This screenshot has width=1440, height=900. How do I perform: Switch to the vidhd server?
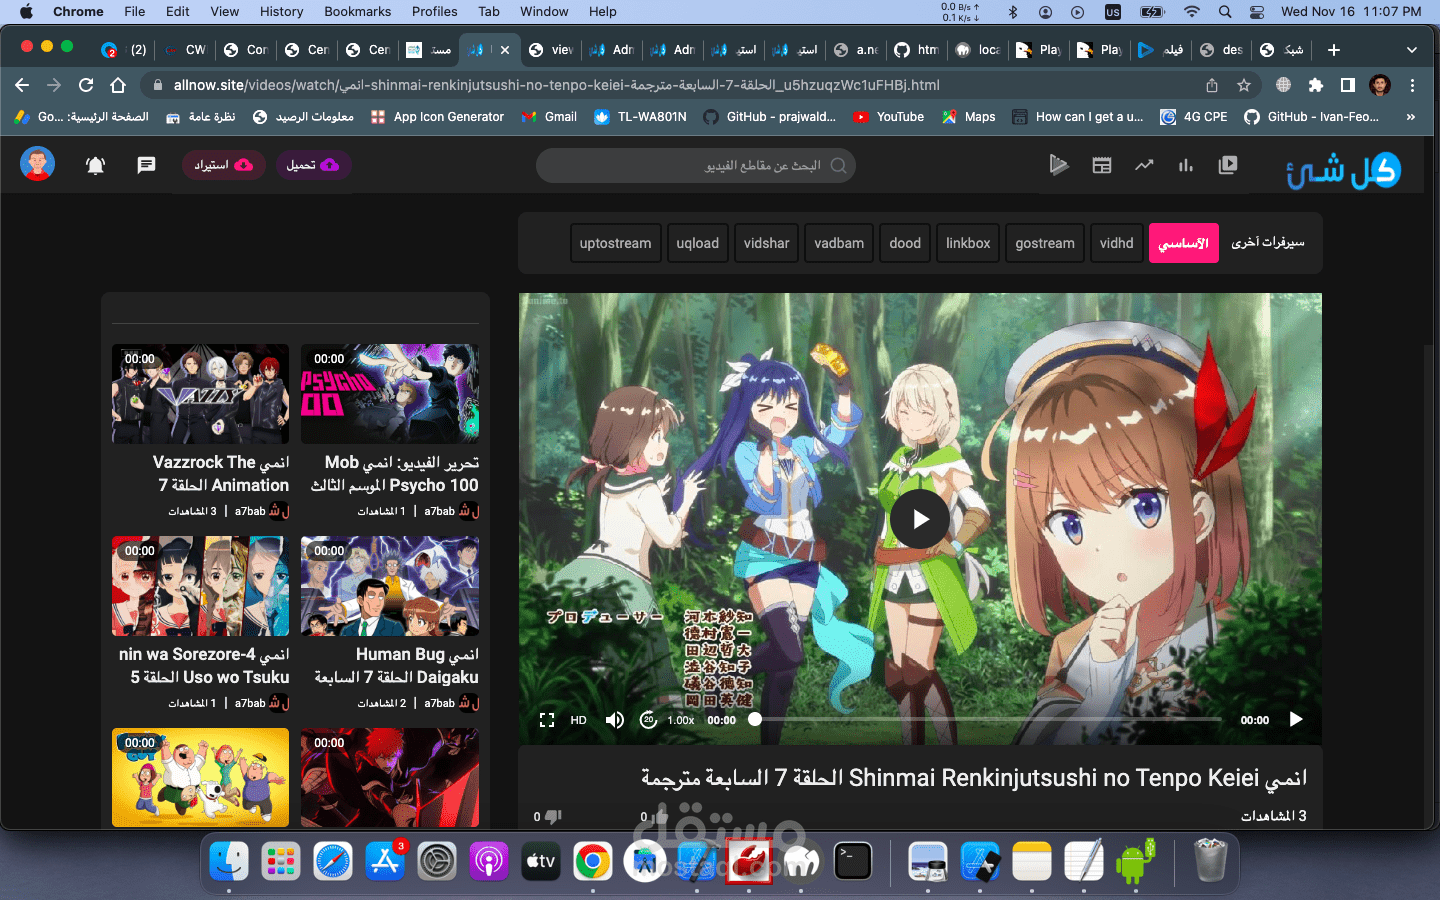tap(1117, 243)
